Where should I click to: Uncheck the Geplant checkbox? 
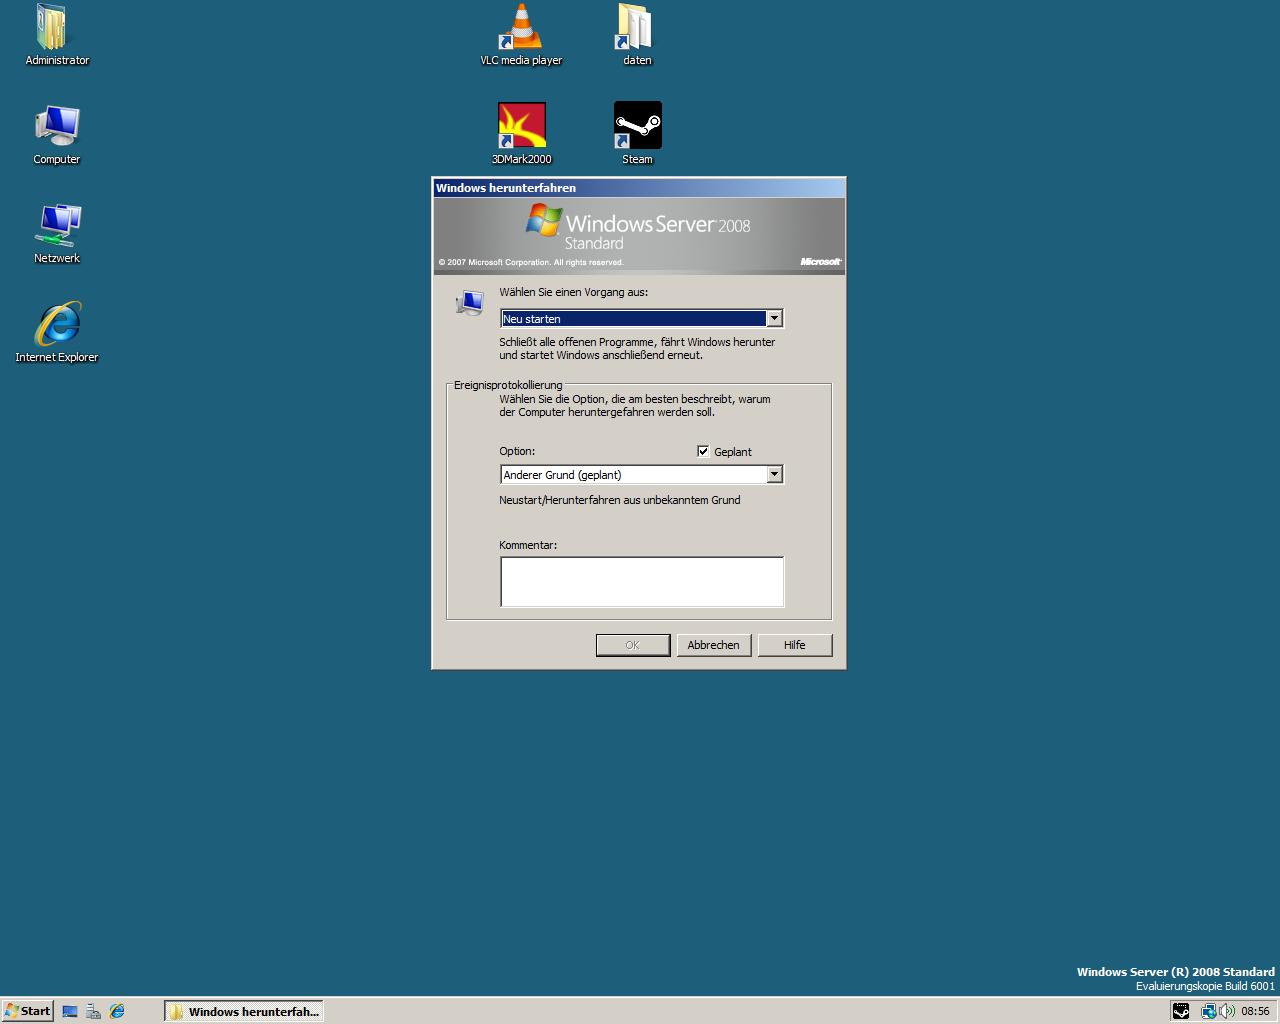tap(703, 452)
